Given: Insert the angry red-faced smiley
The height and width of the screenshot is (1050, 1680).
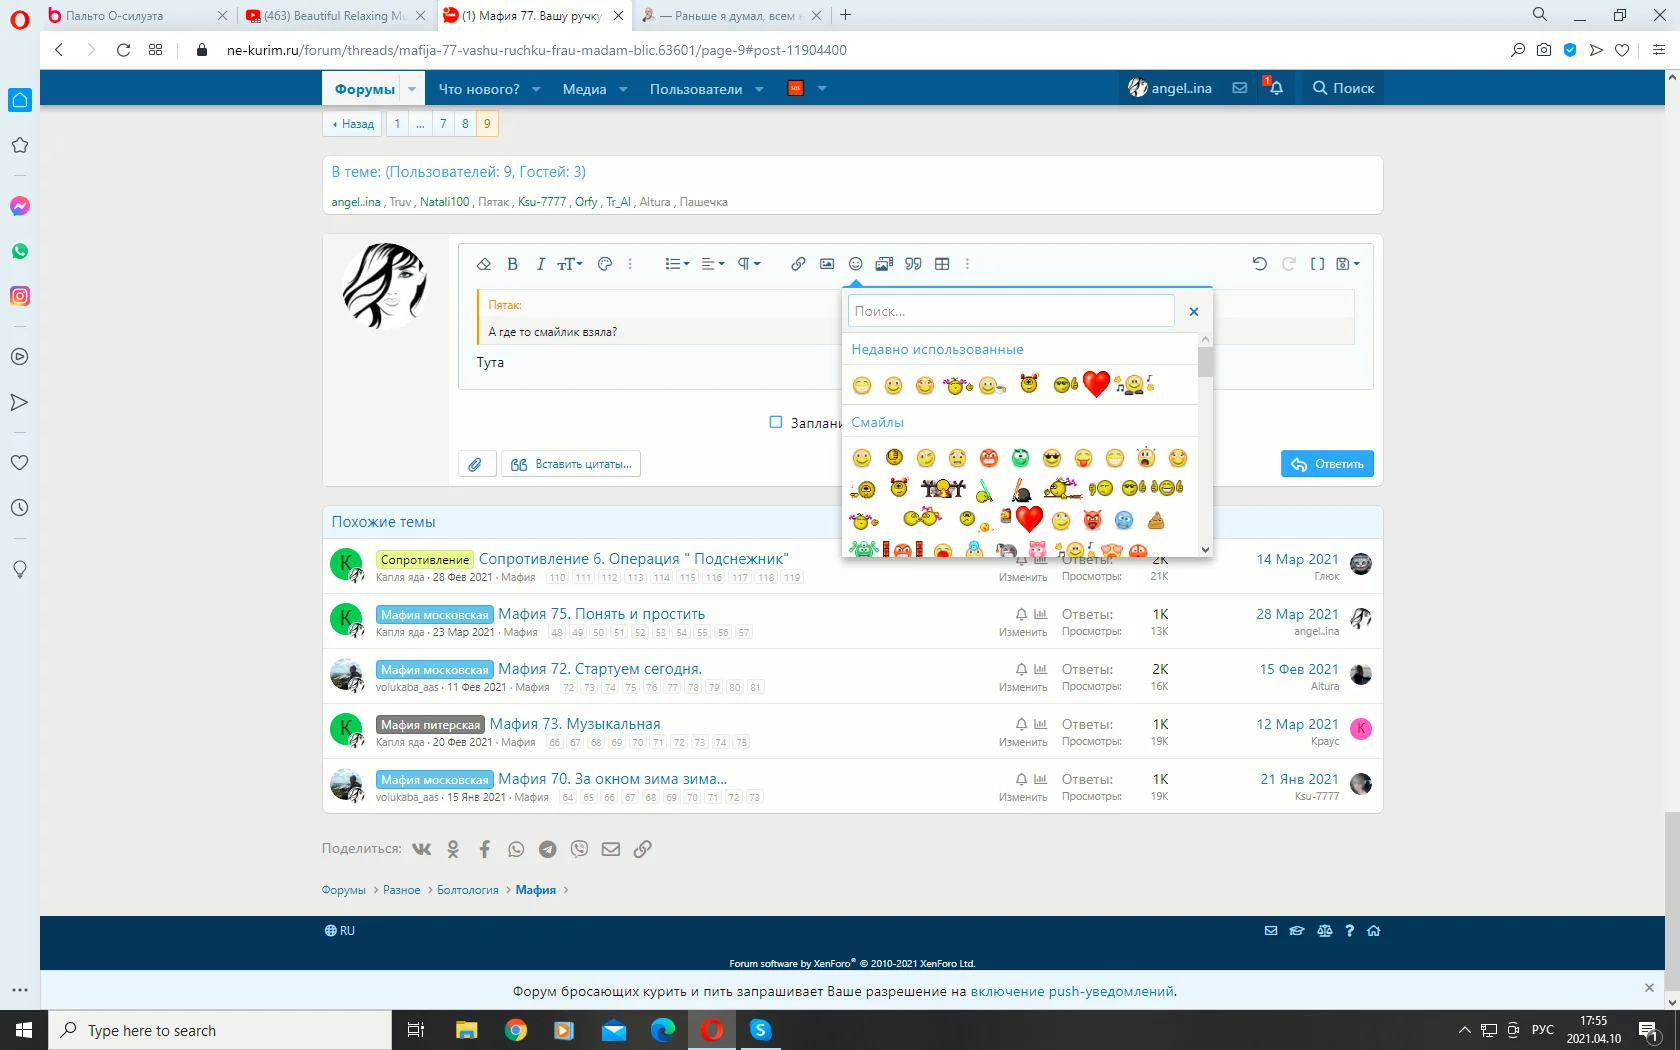Looking at the screenshot, I should click(x=989, y=458).
